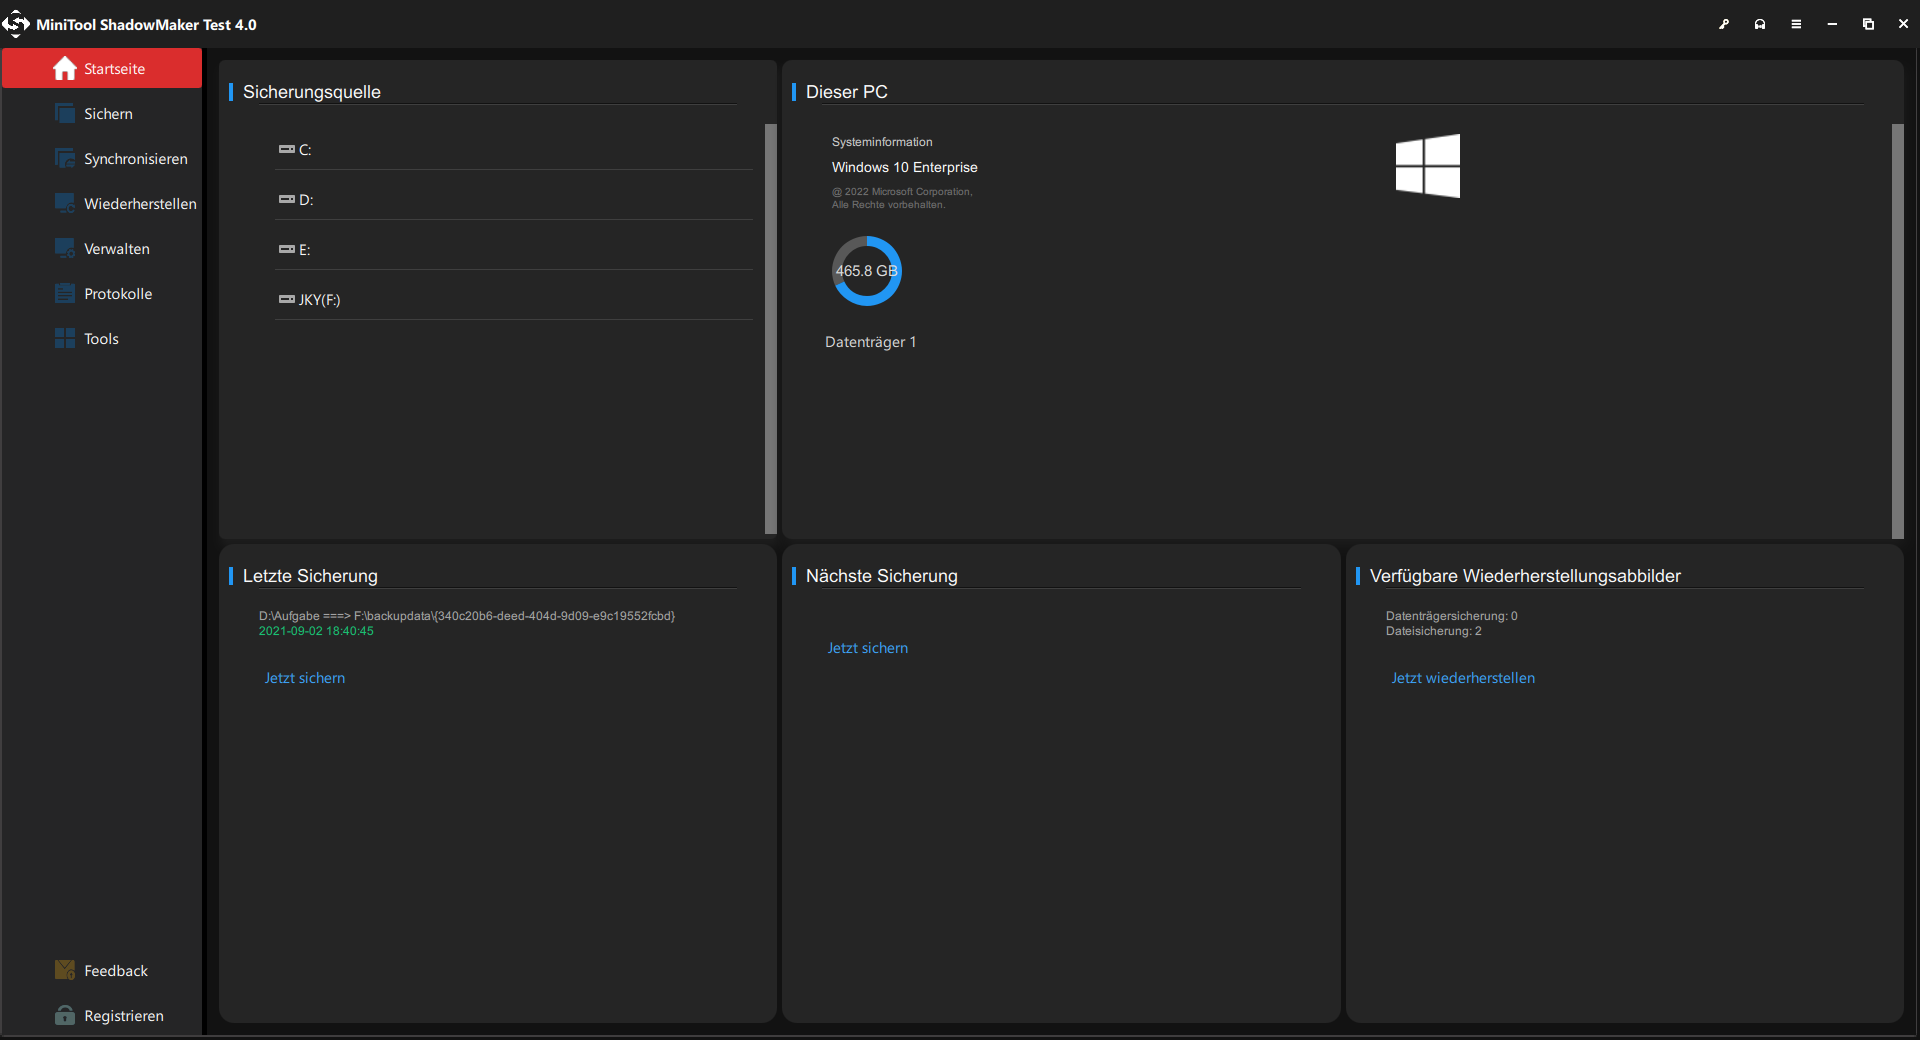The width and height of the screenshot is (1920, 1040).
Task: Select drive C: in Sicherungsquelle
Action: click(514, 150)
